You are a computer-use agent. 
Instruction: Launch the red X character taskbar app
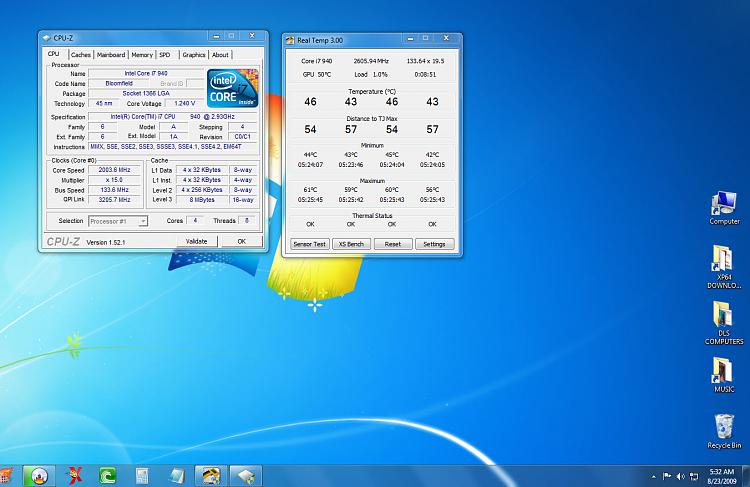[74, 476]
